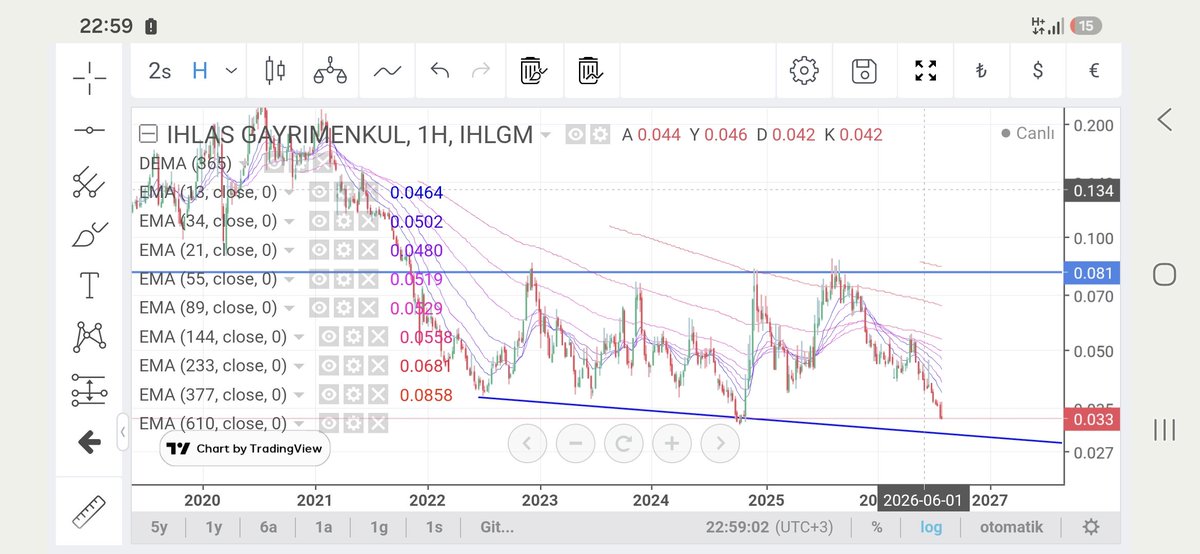Select the 1a time range
This screenshot has width=1200, height=554.
click(322, 527)
